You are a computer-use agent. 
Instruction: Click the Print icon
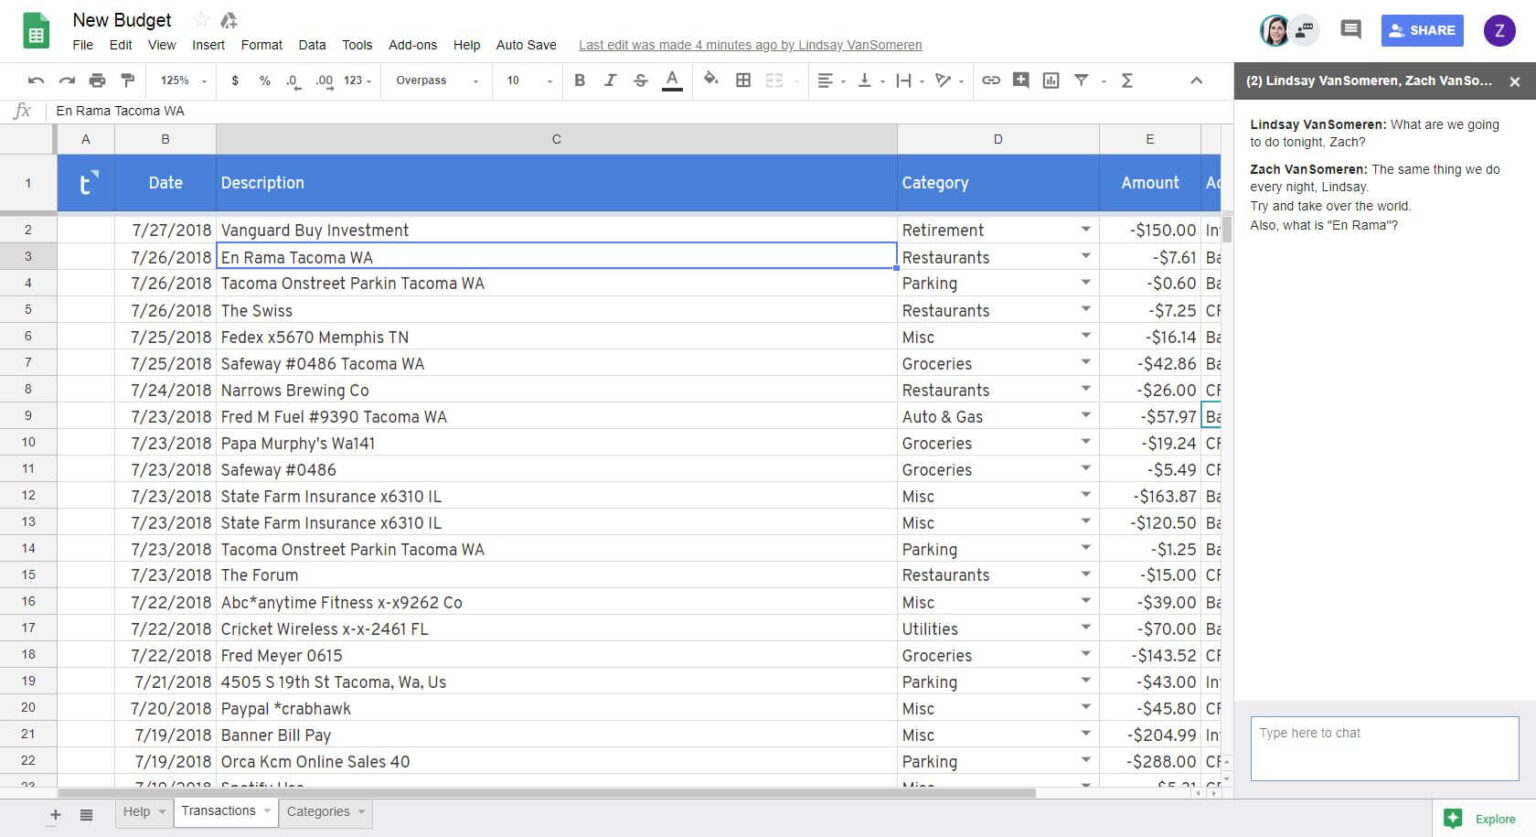pyautogui.click(x=96, y=80)
